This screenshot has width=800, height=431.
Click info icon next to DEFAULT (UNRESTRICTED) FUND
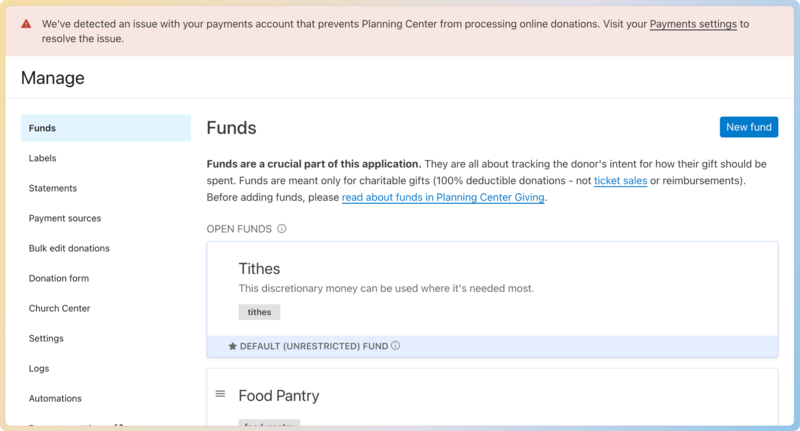click(396, 346)
